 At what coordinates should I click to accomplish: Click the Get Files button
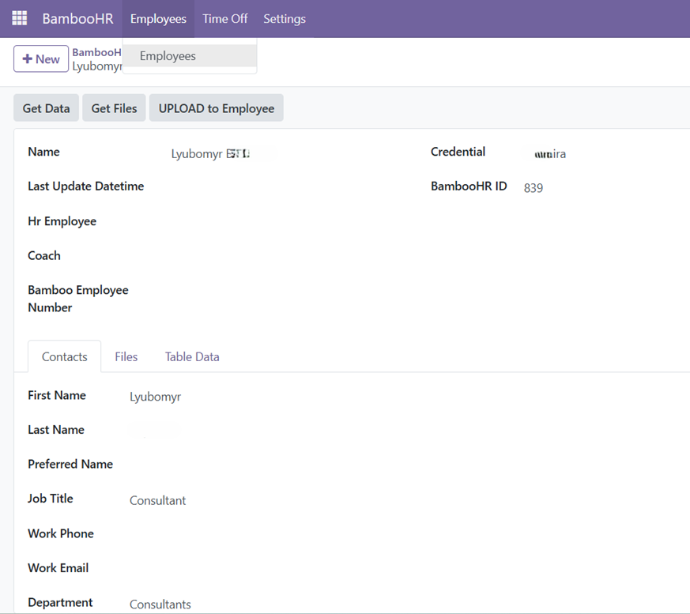click(x=114, y=108)
